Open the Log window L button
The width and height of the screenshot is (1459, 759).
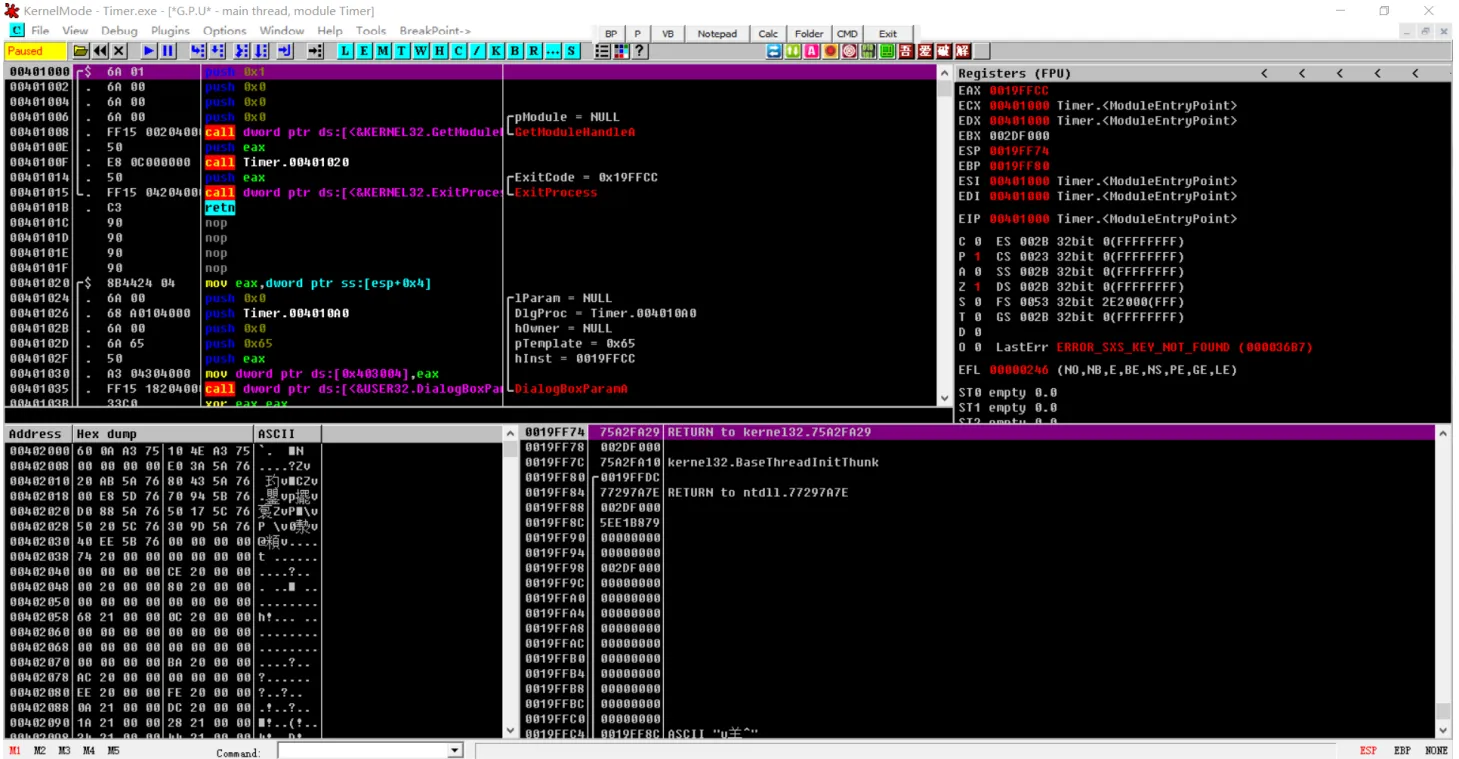click(x=345, y=51)
